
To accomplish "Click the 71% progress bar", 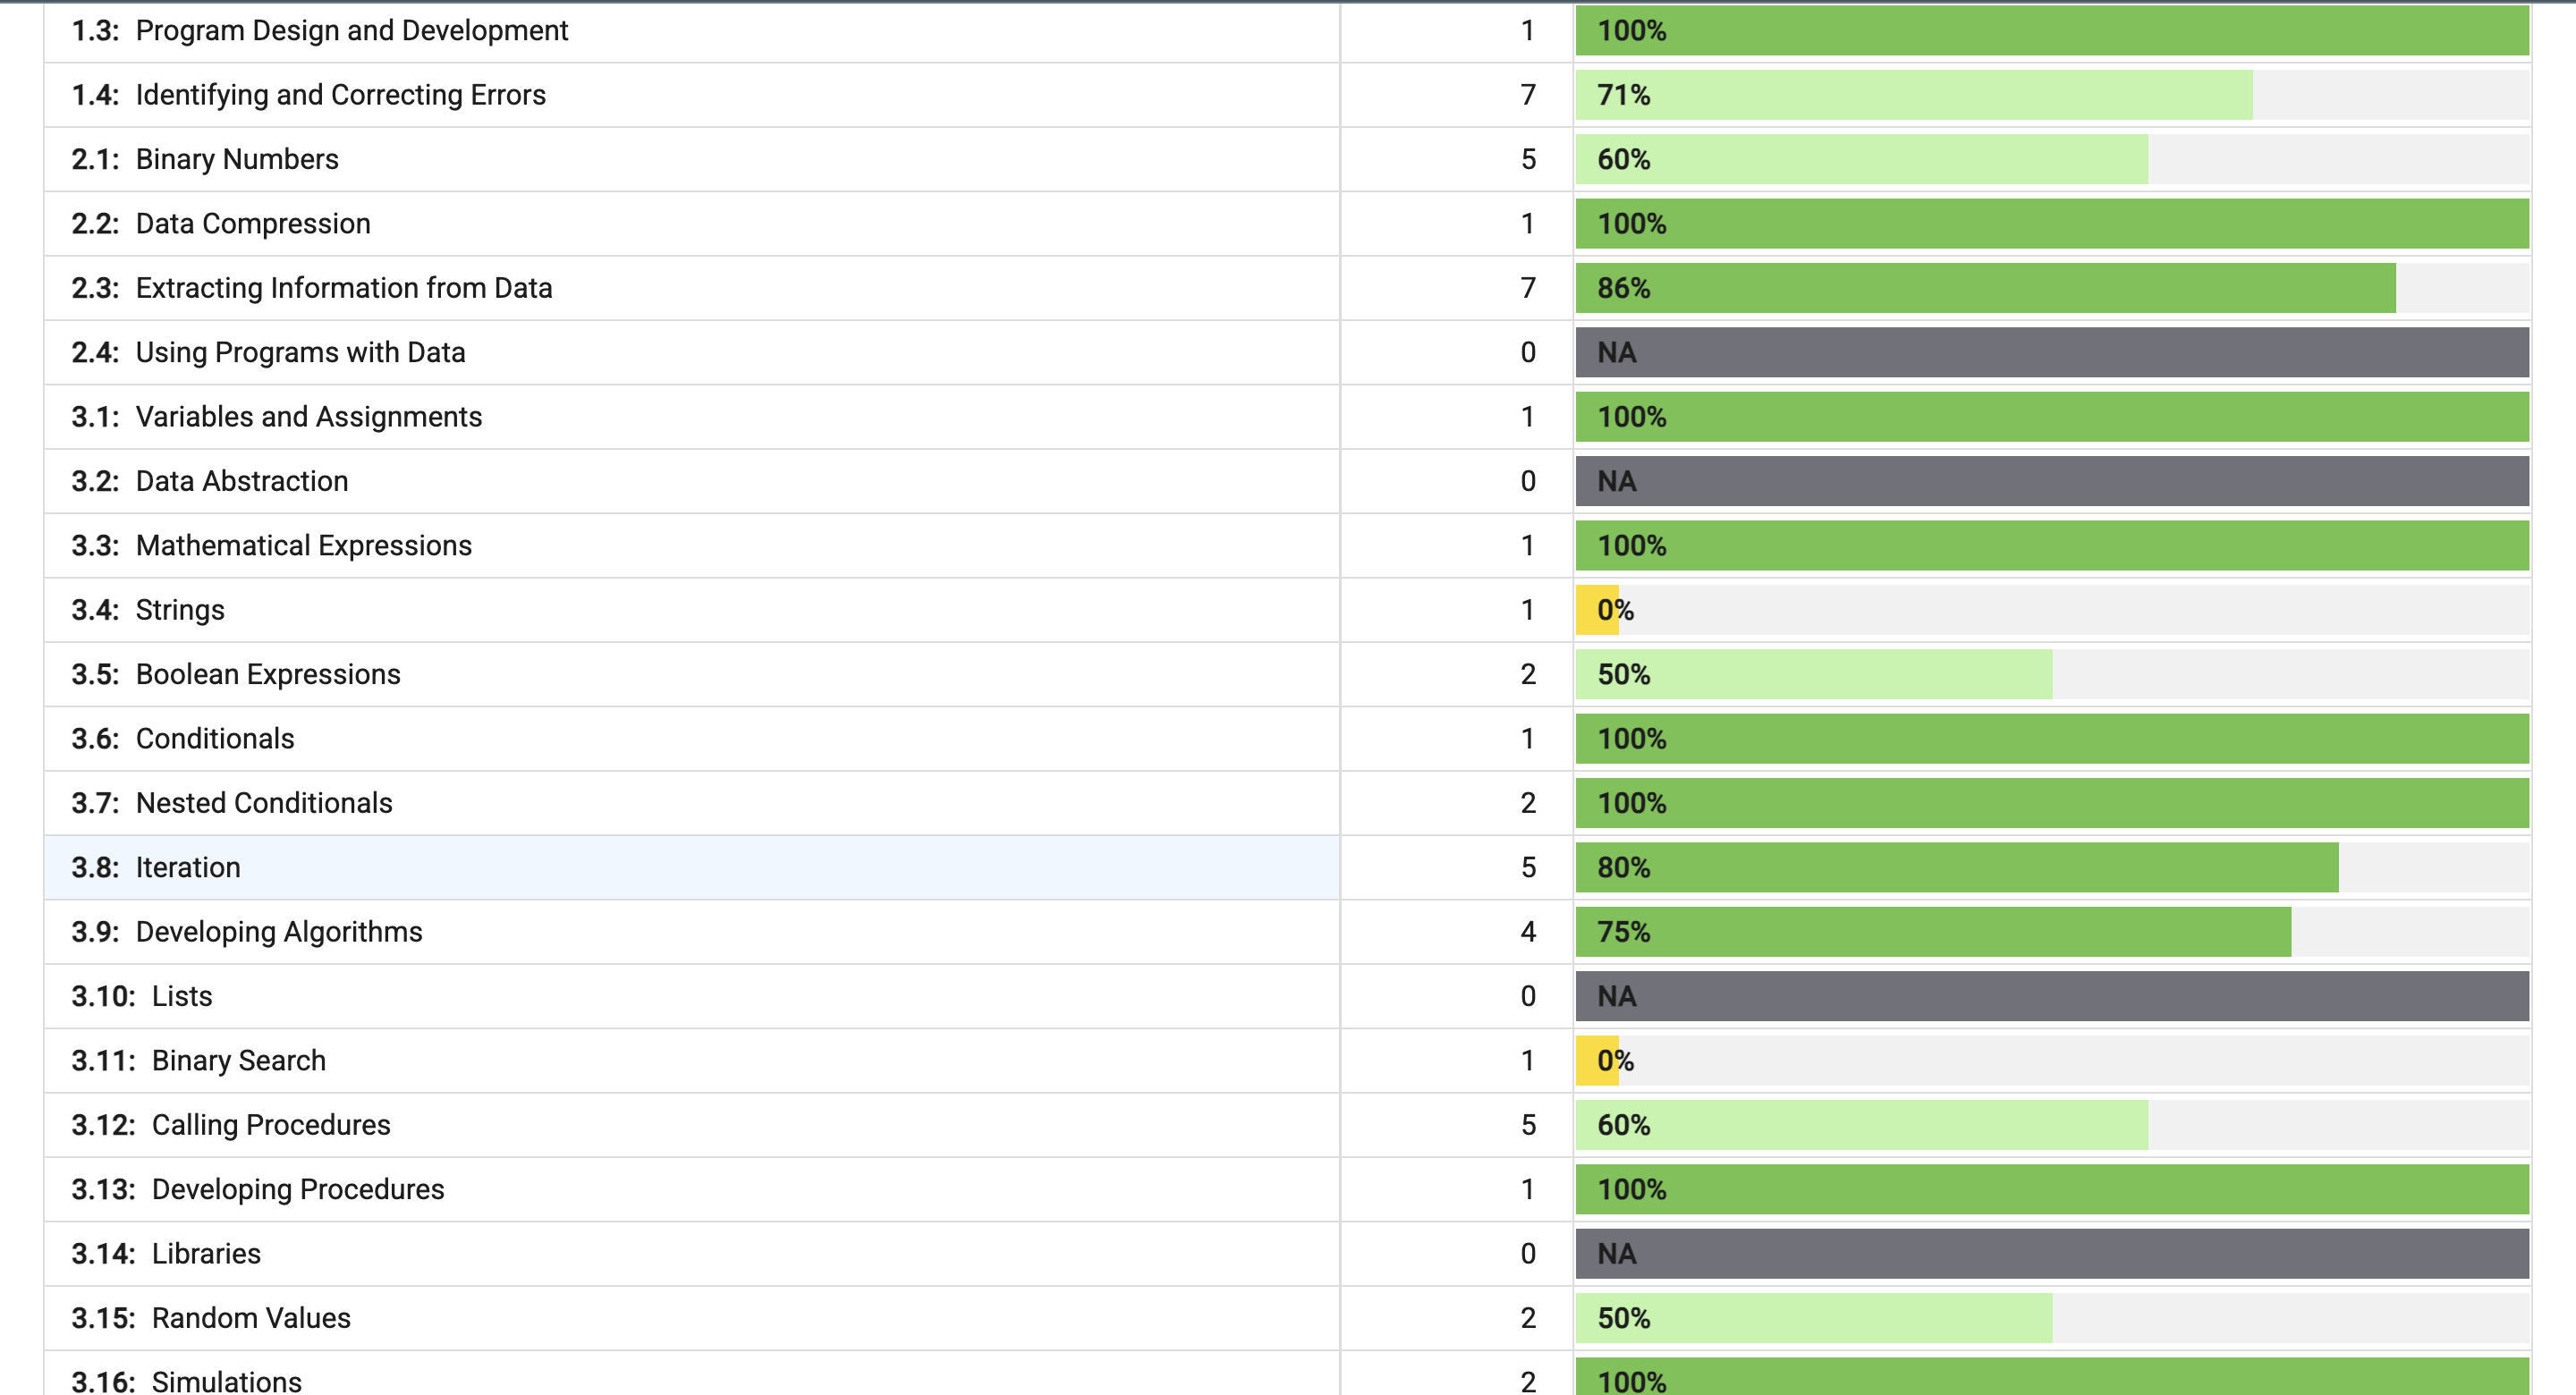I will click(1913, 95).
